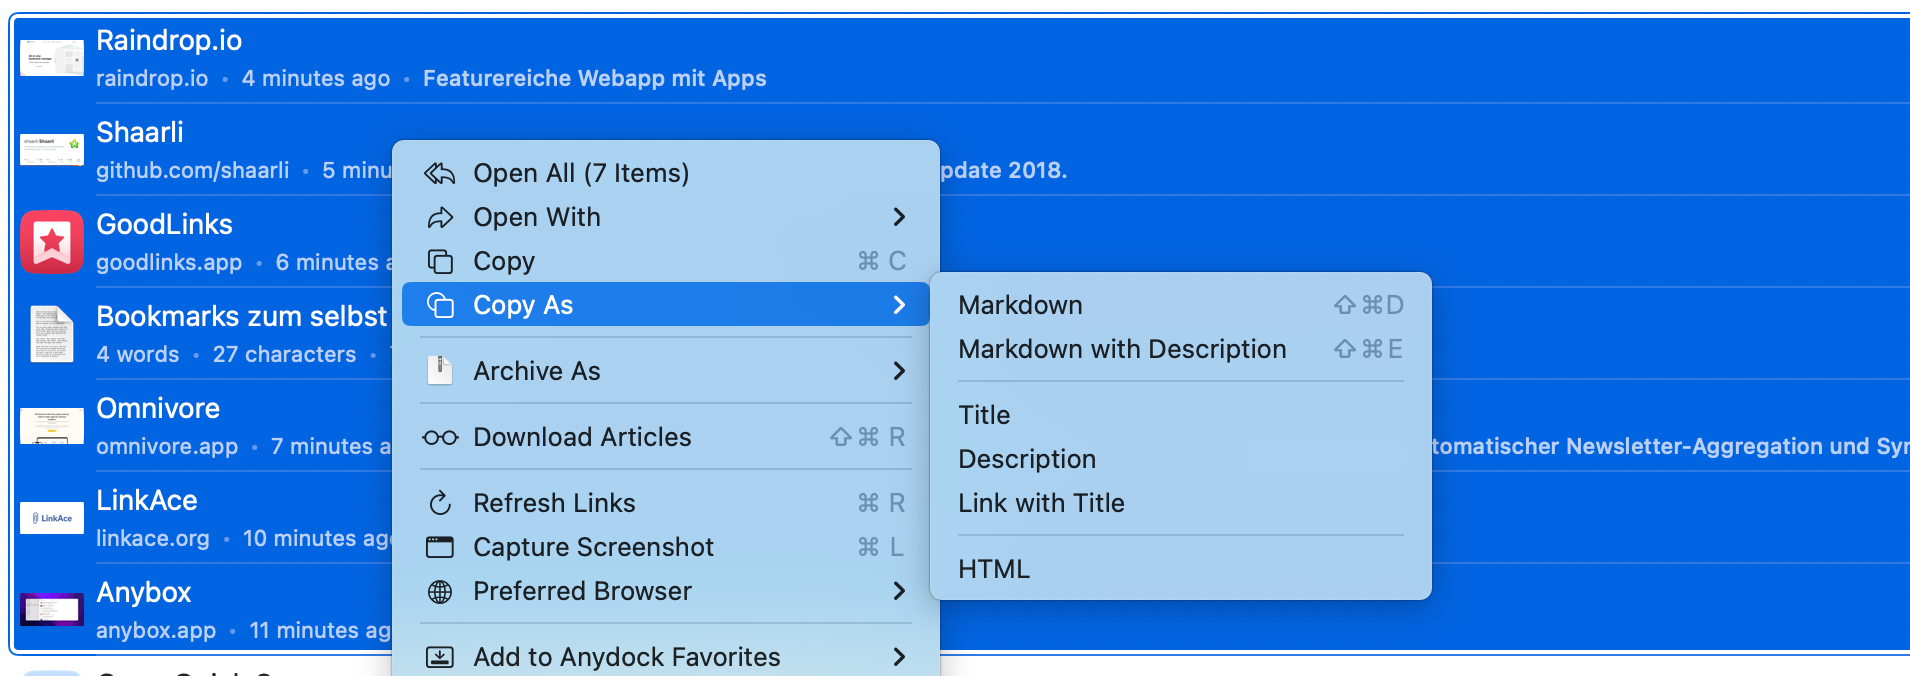
Task: Choose Open All (7 Items)
Action: [666, 173]
